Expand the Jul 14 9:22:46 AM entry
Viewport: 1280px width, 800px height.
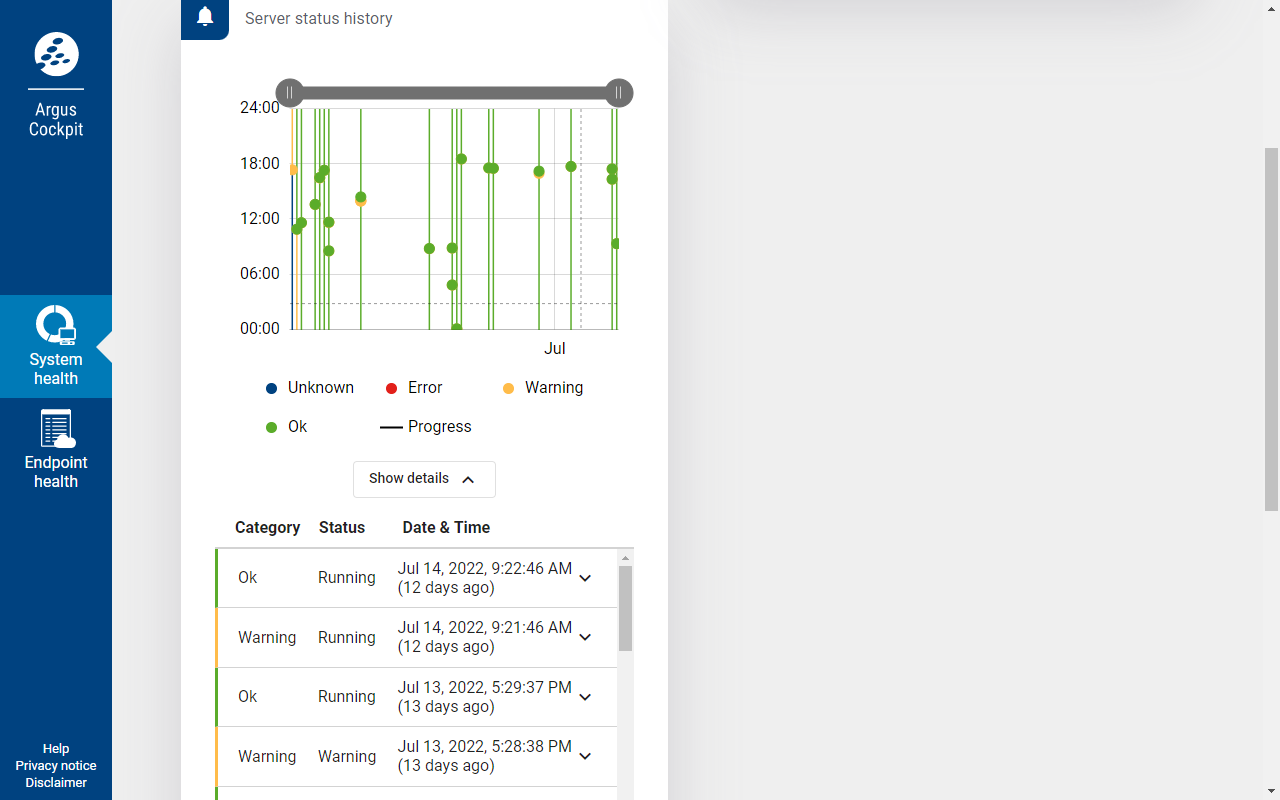(x=586, y=578)
